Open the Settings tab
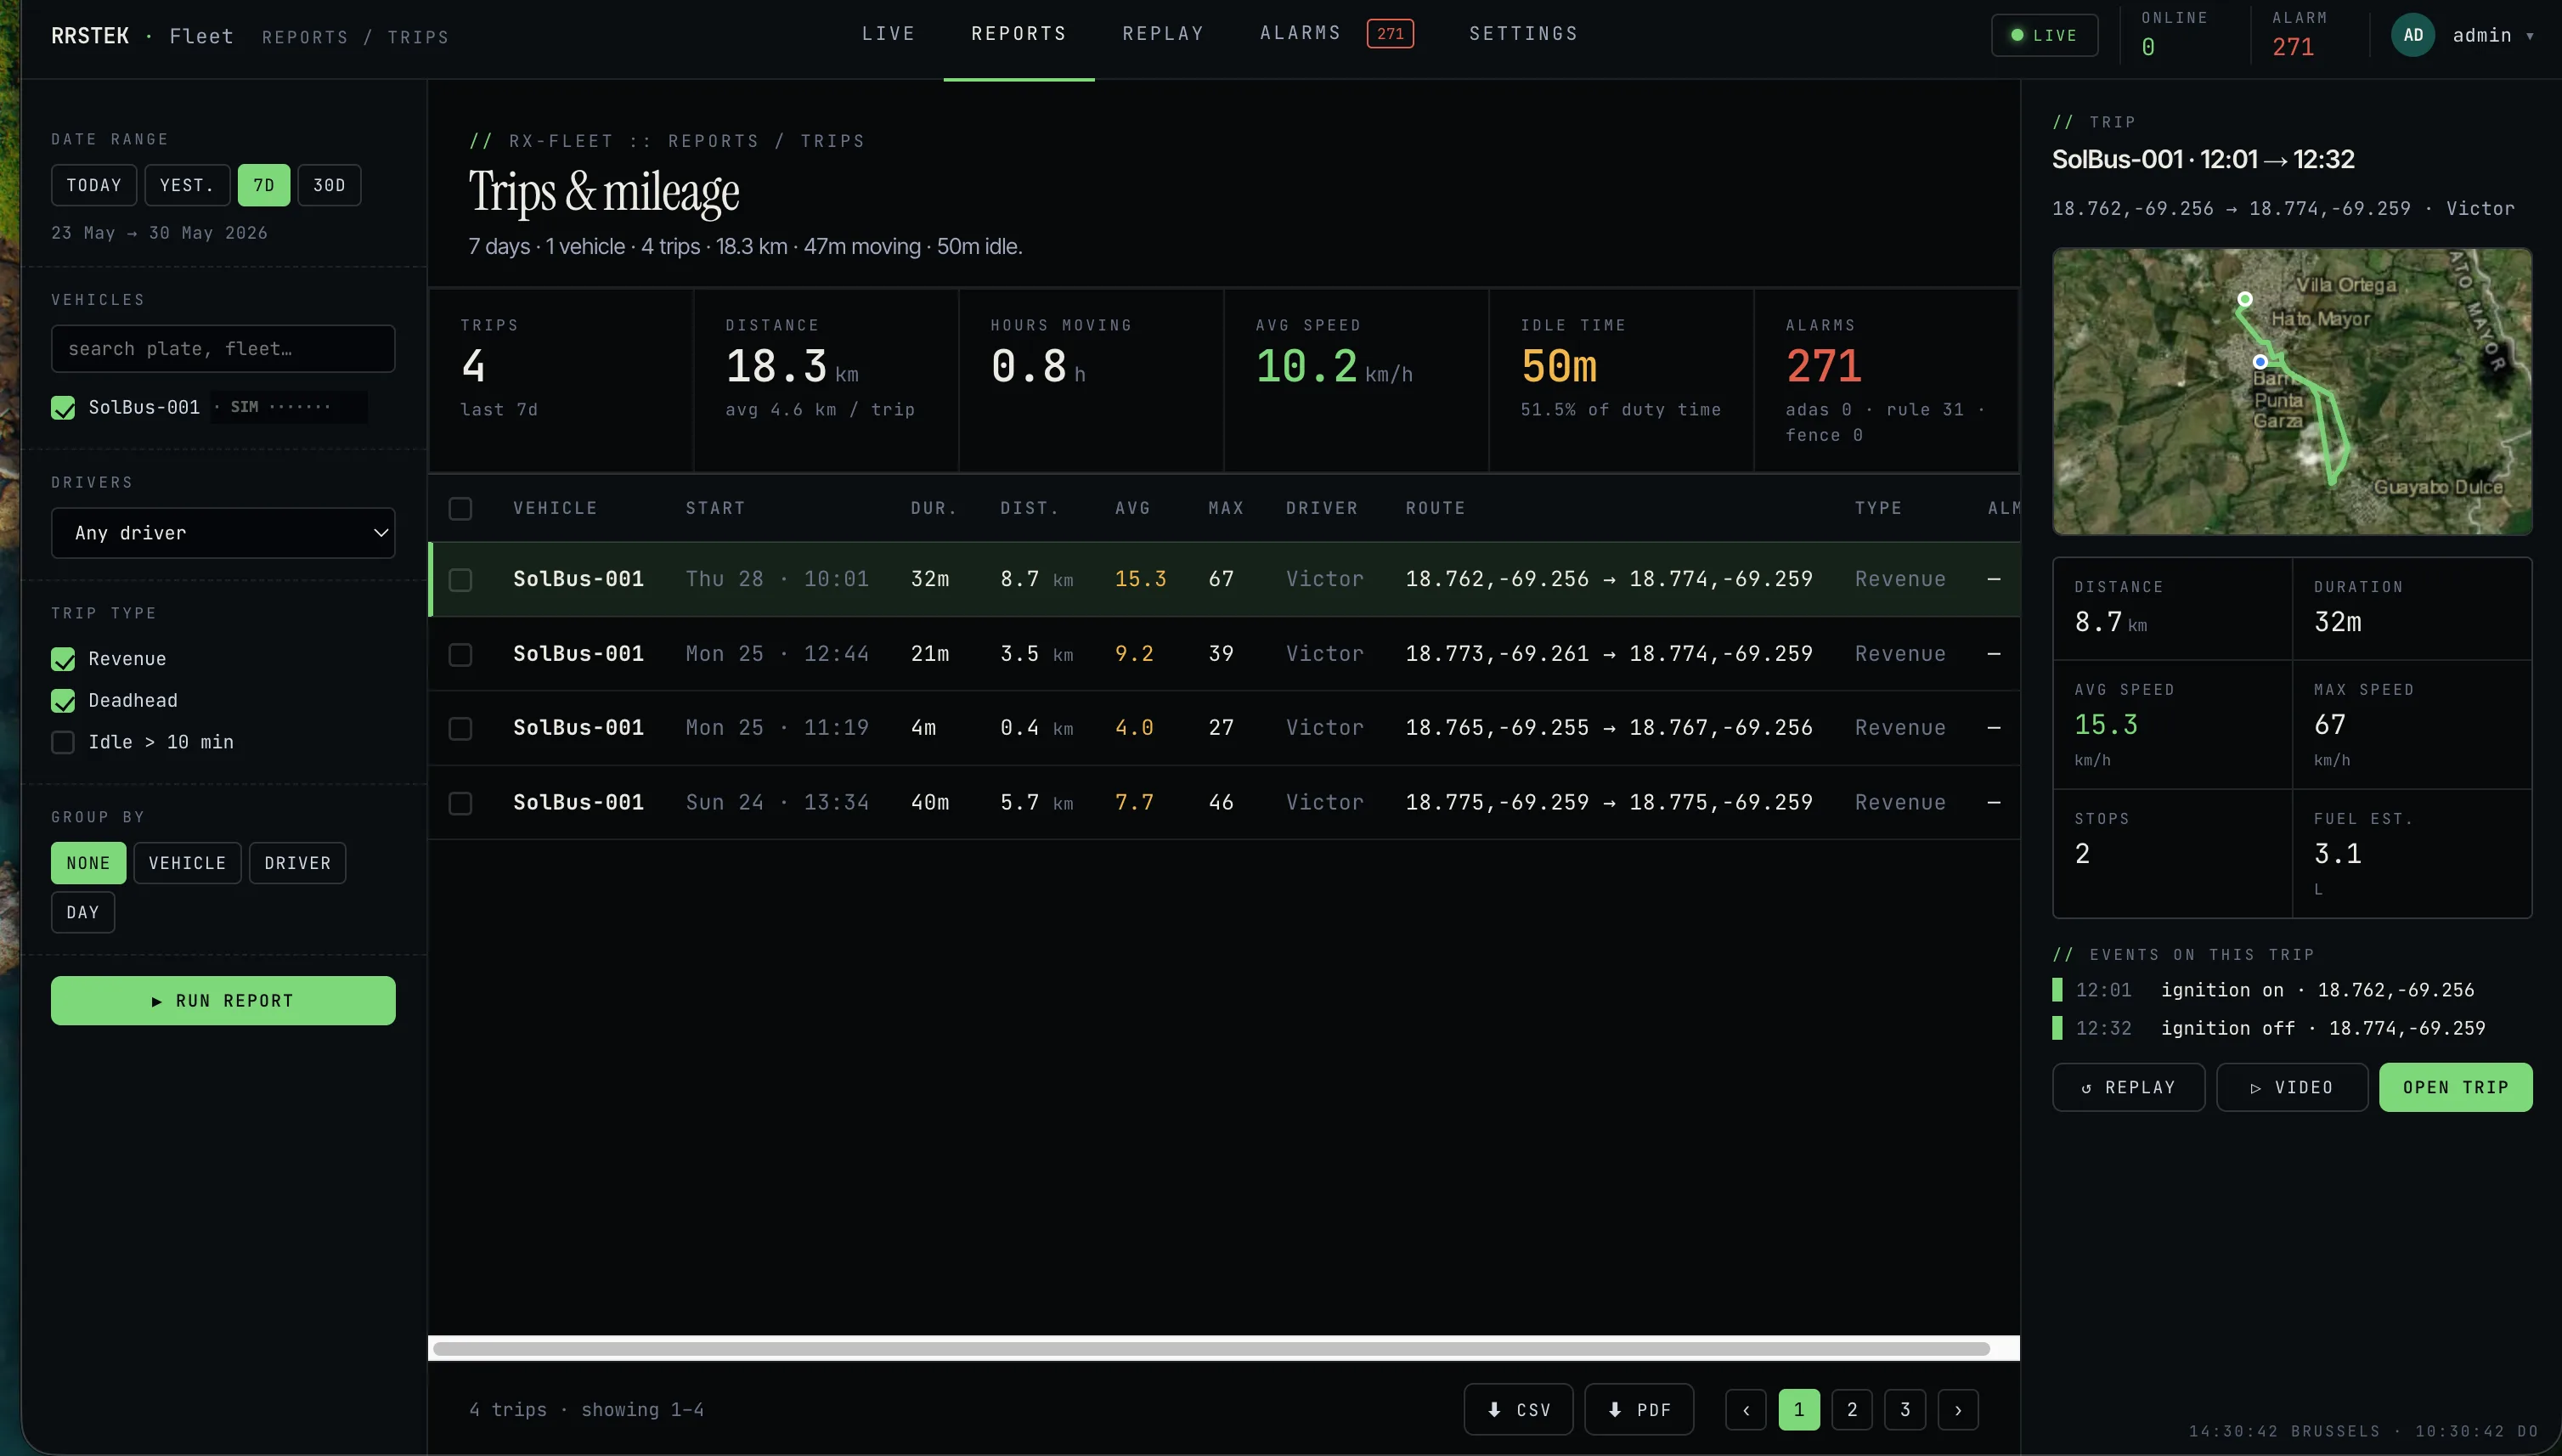The height and width of the screenshot is (1456, 2562). pos(1523,33)
